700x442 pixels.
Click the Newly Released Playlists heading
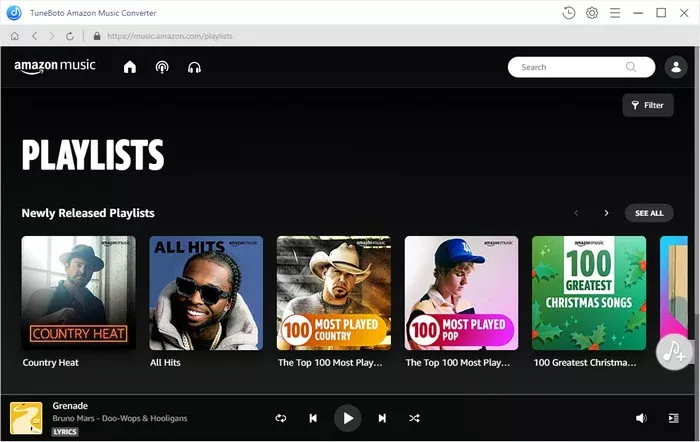click(x=88, y=213)
